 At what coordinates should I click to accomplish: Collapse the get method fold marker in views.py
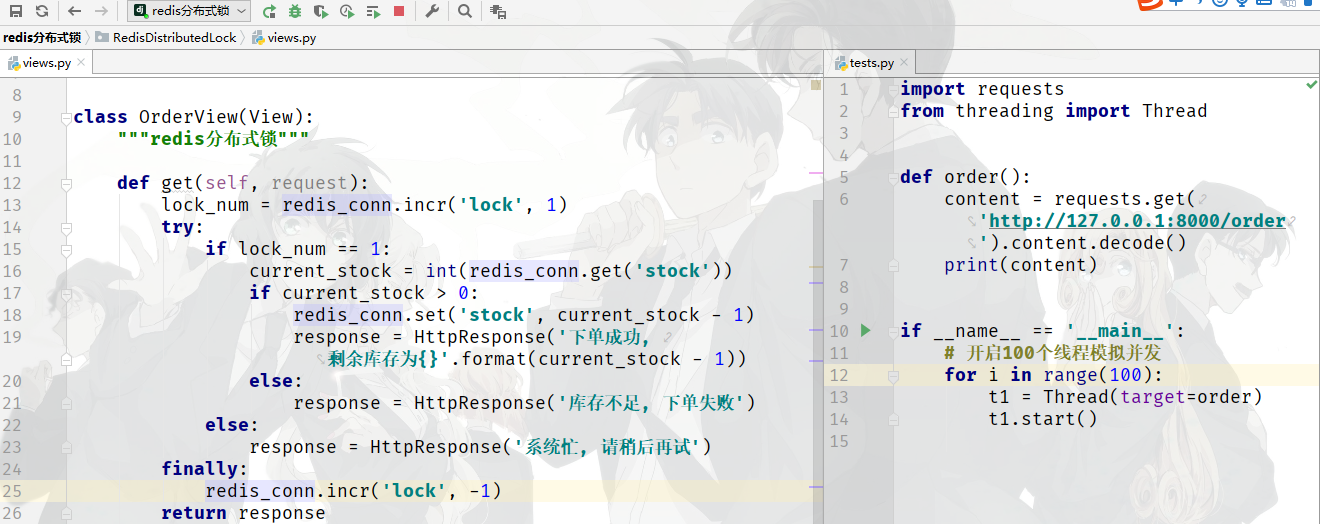[66, 183]
